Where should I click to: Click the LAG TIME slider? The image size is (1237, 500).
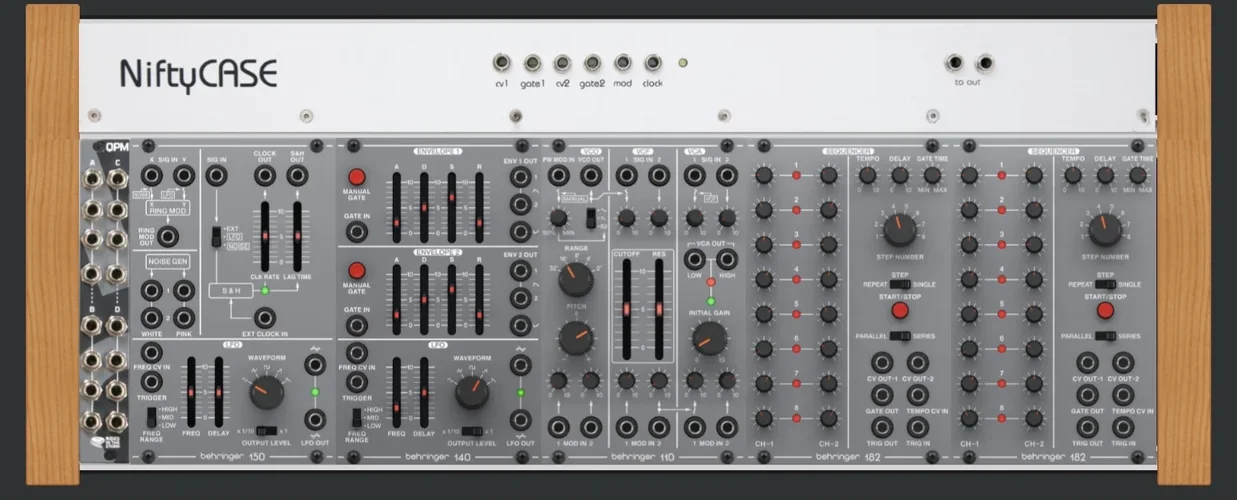(x=297, y=236)
